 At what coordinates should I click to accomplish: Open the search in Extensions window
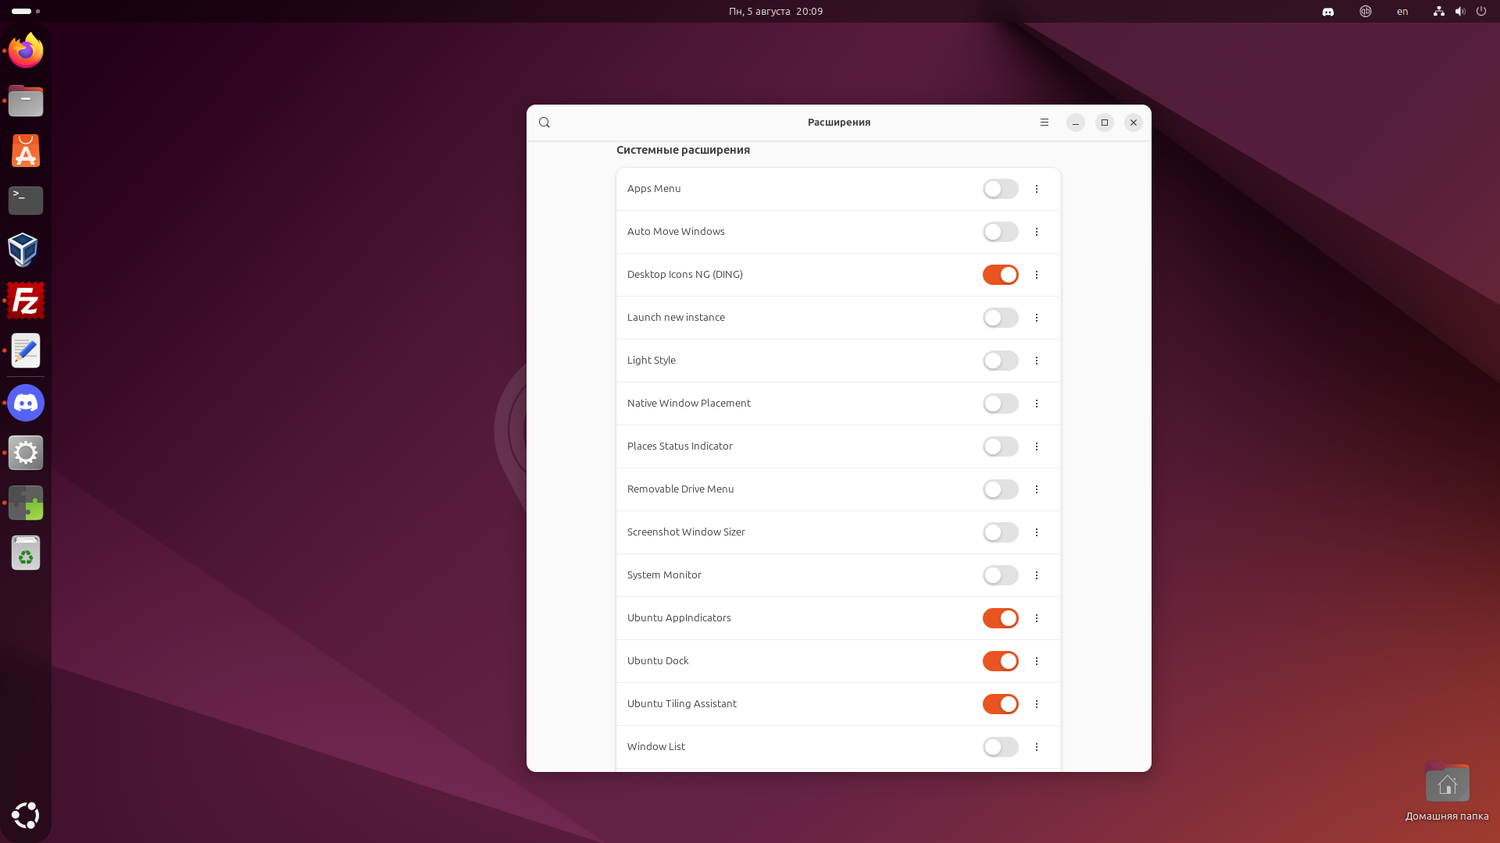tap(544, 123)
